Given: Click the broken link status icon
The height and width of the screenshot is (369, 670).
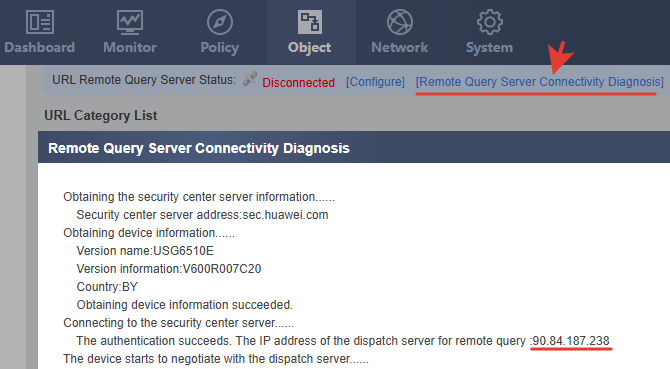Looking at the screenshot, I should coord(250,79).
